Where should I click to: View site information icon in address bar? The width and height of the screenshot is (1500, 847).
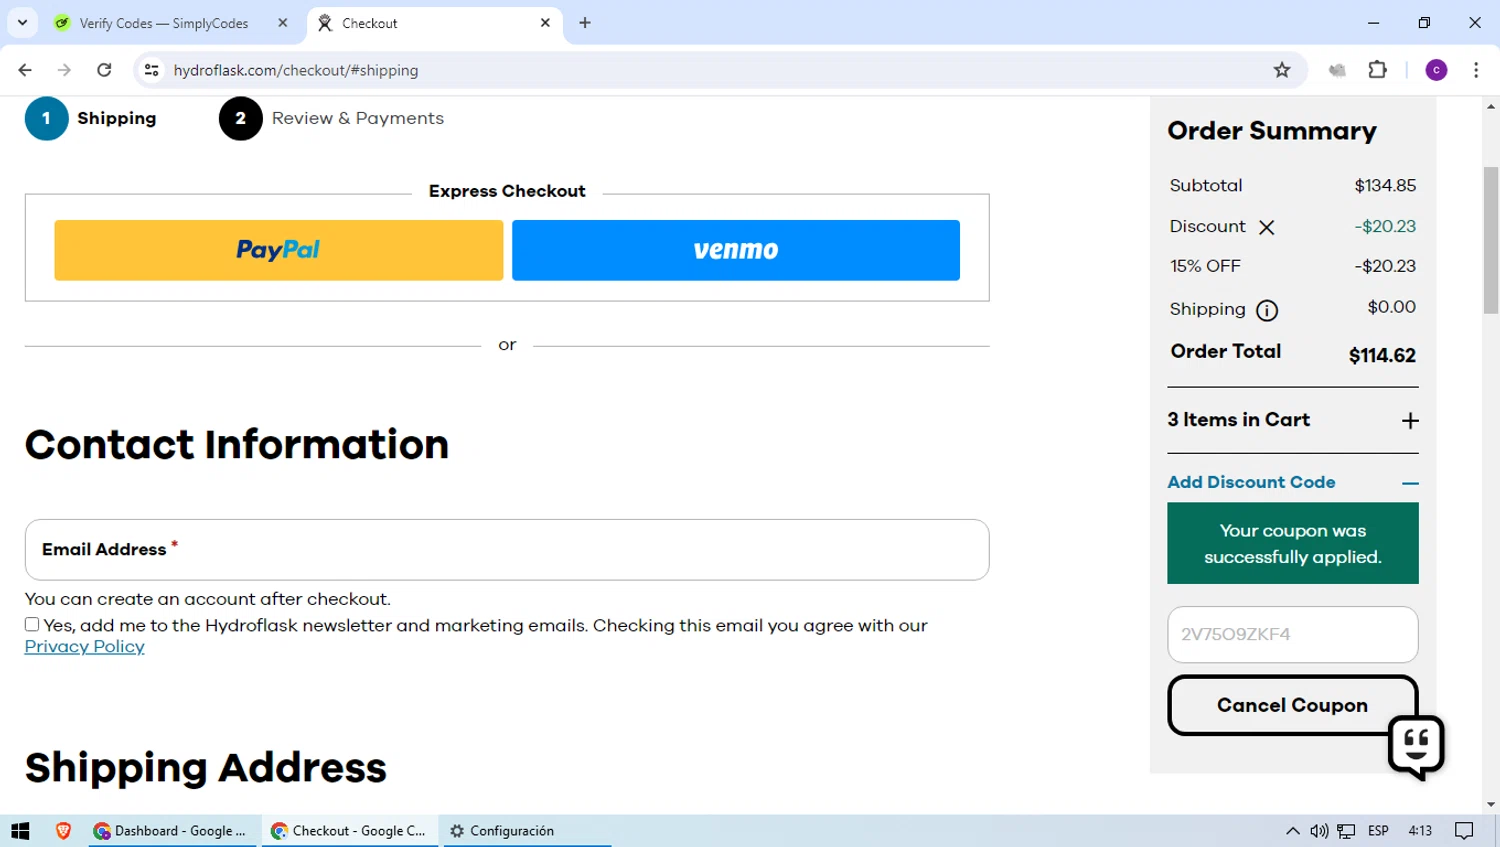coord(152,70)
